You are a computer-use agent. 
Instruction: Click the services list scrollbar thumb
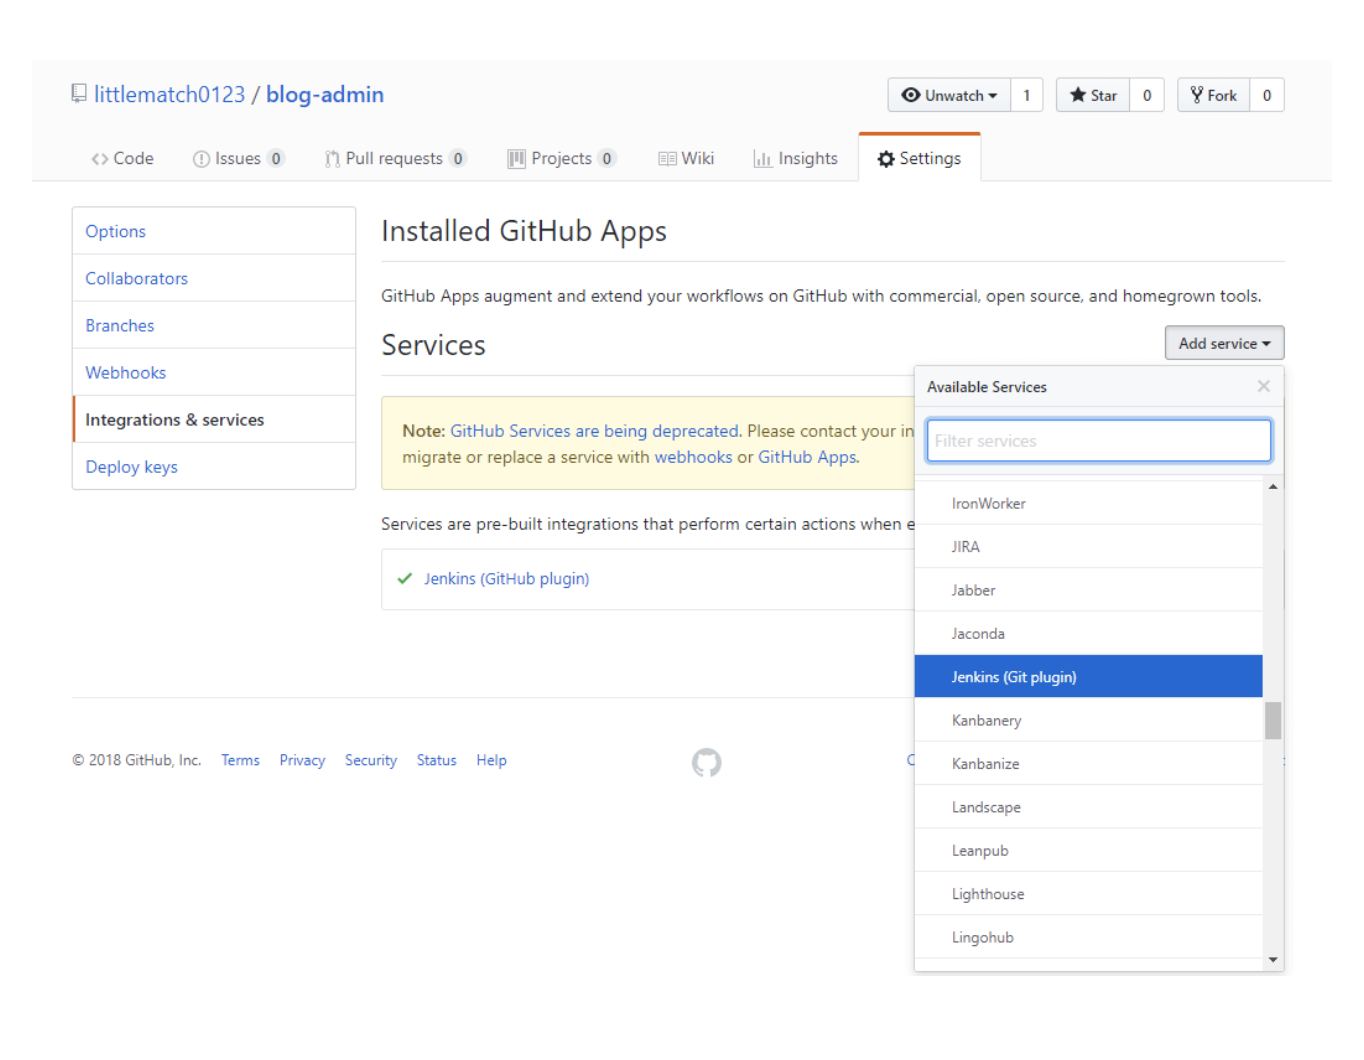1273,720
